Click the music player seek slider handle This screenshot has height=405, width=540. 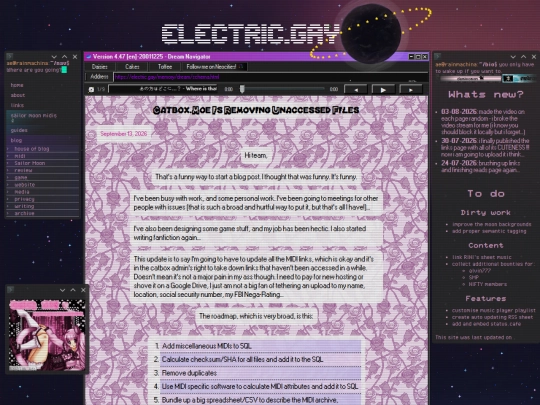click(x=242, y=89)
